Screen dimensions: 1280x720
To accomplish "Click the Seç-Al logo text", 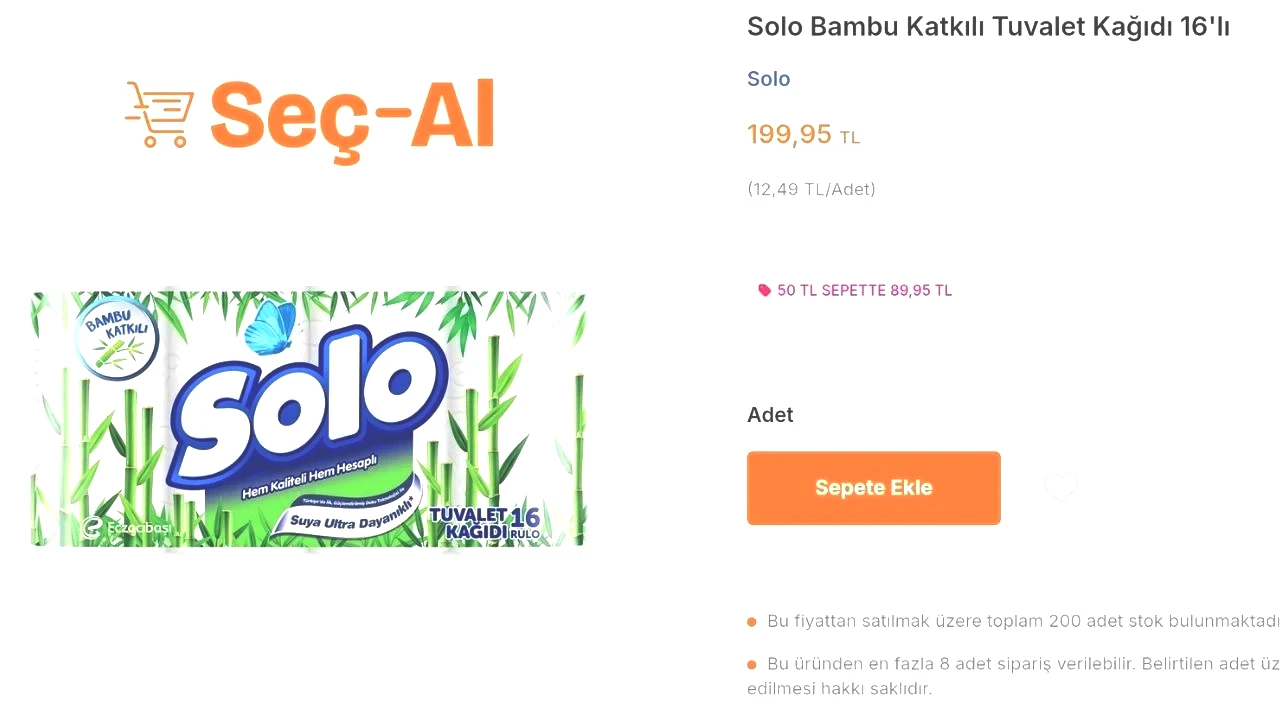I will click(352, 116).
